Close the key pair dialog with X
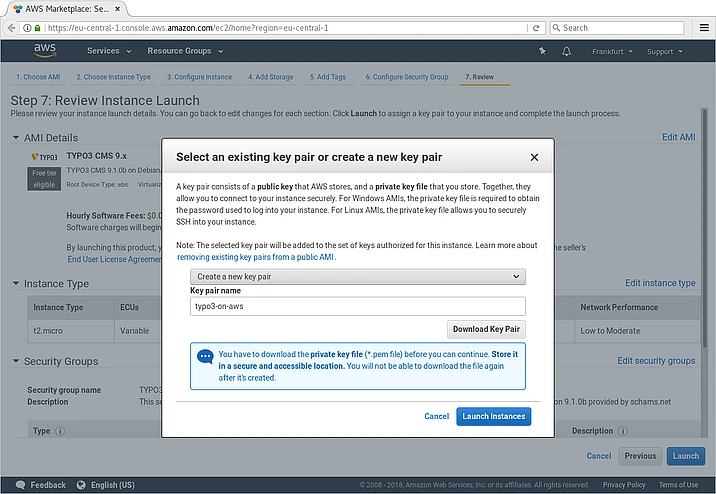 (x=534, y=157)
